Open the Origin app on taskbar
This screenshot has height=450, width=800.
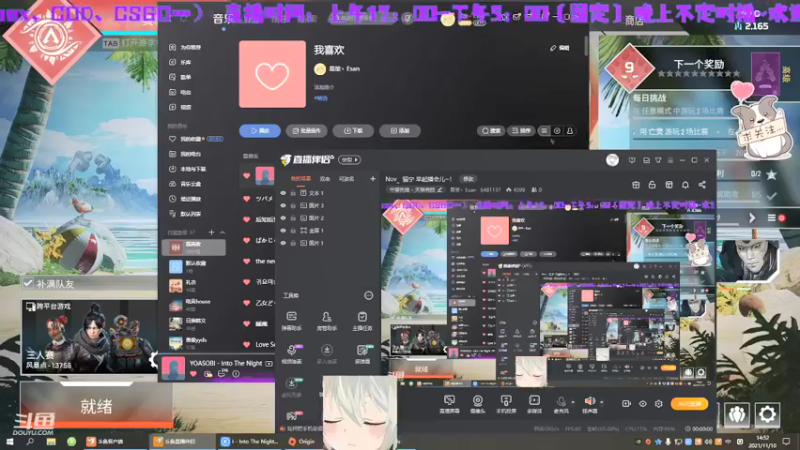pyautogui.click(x=302, y=441)
